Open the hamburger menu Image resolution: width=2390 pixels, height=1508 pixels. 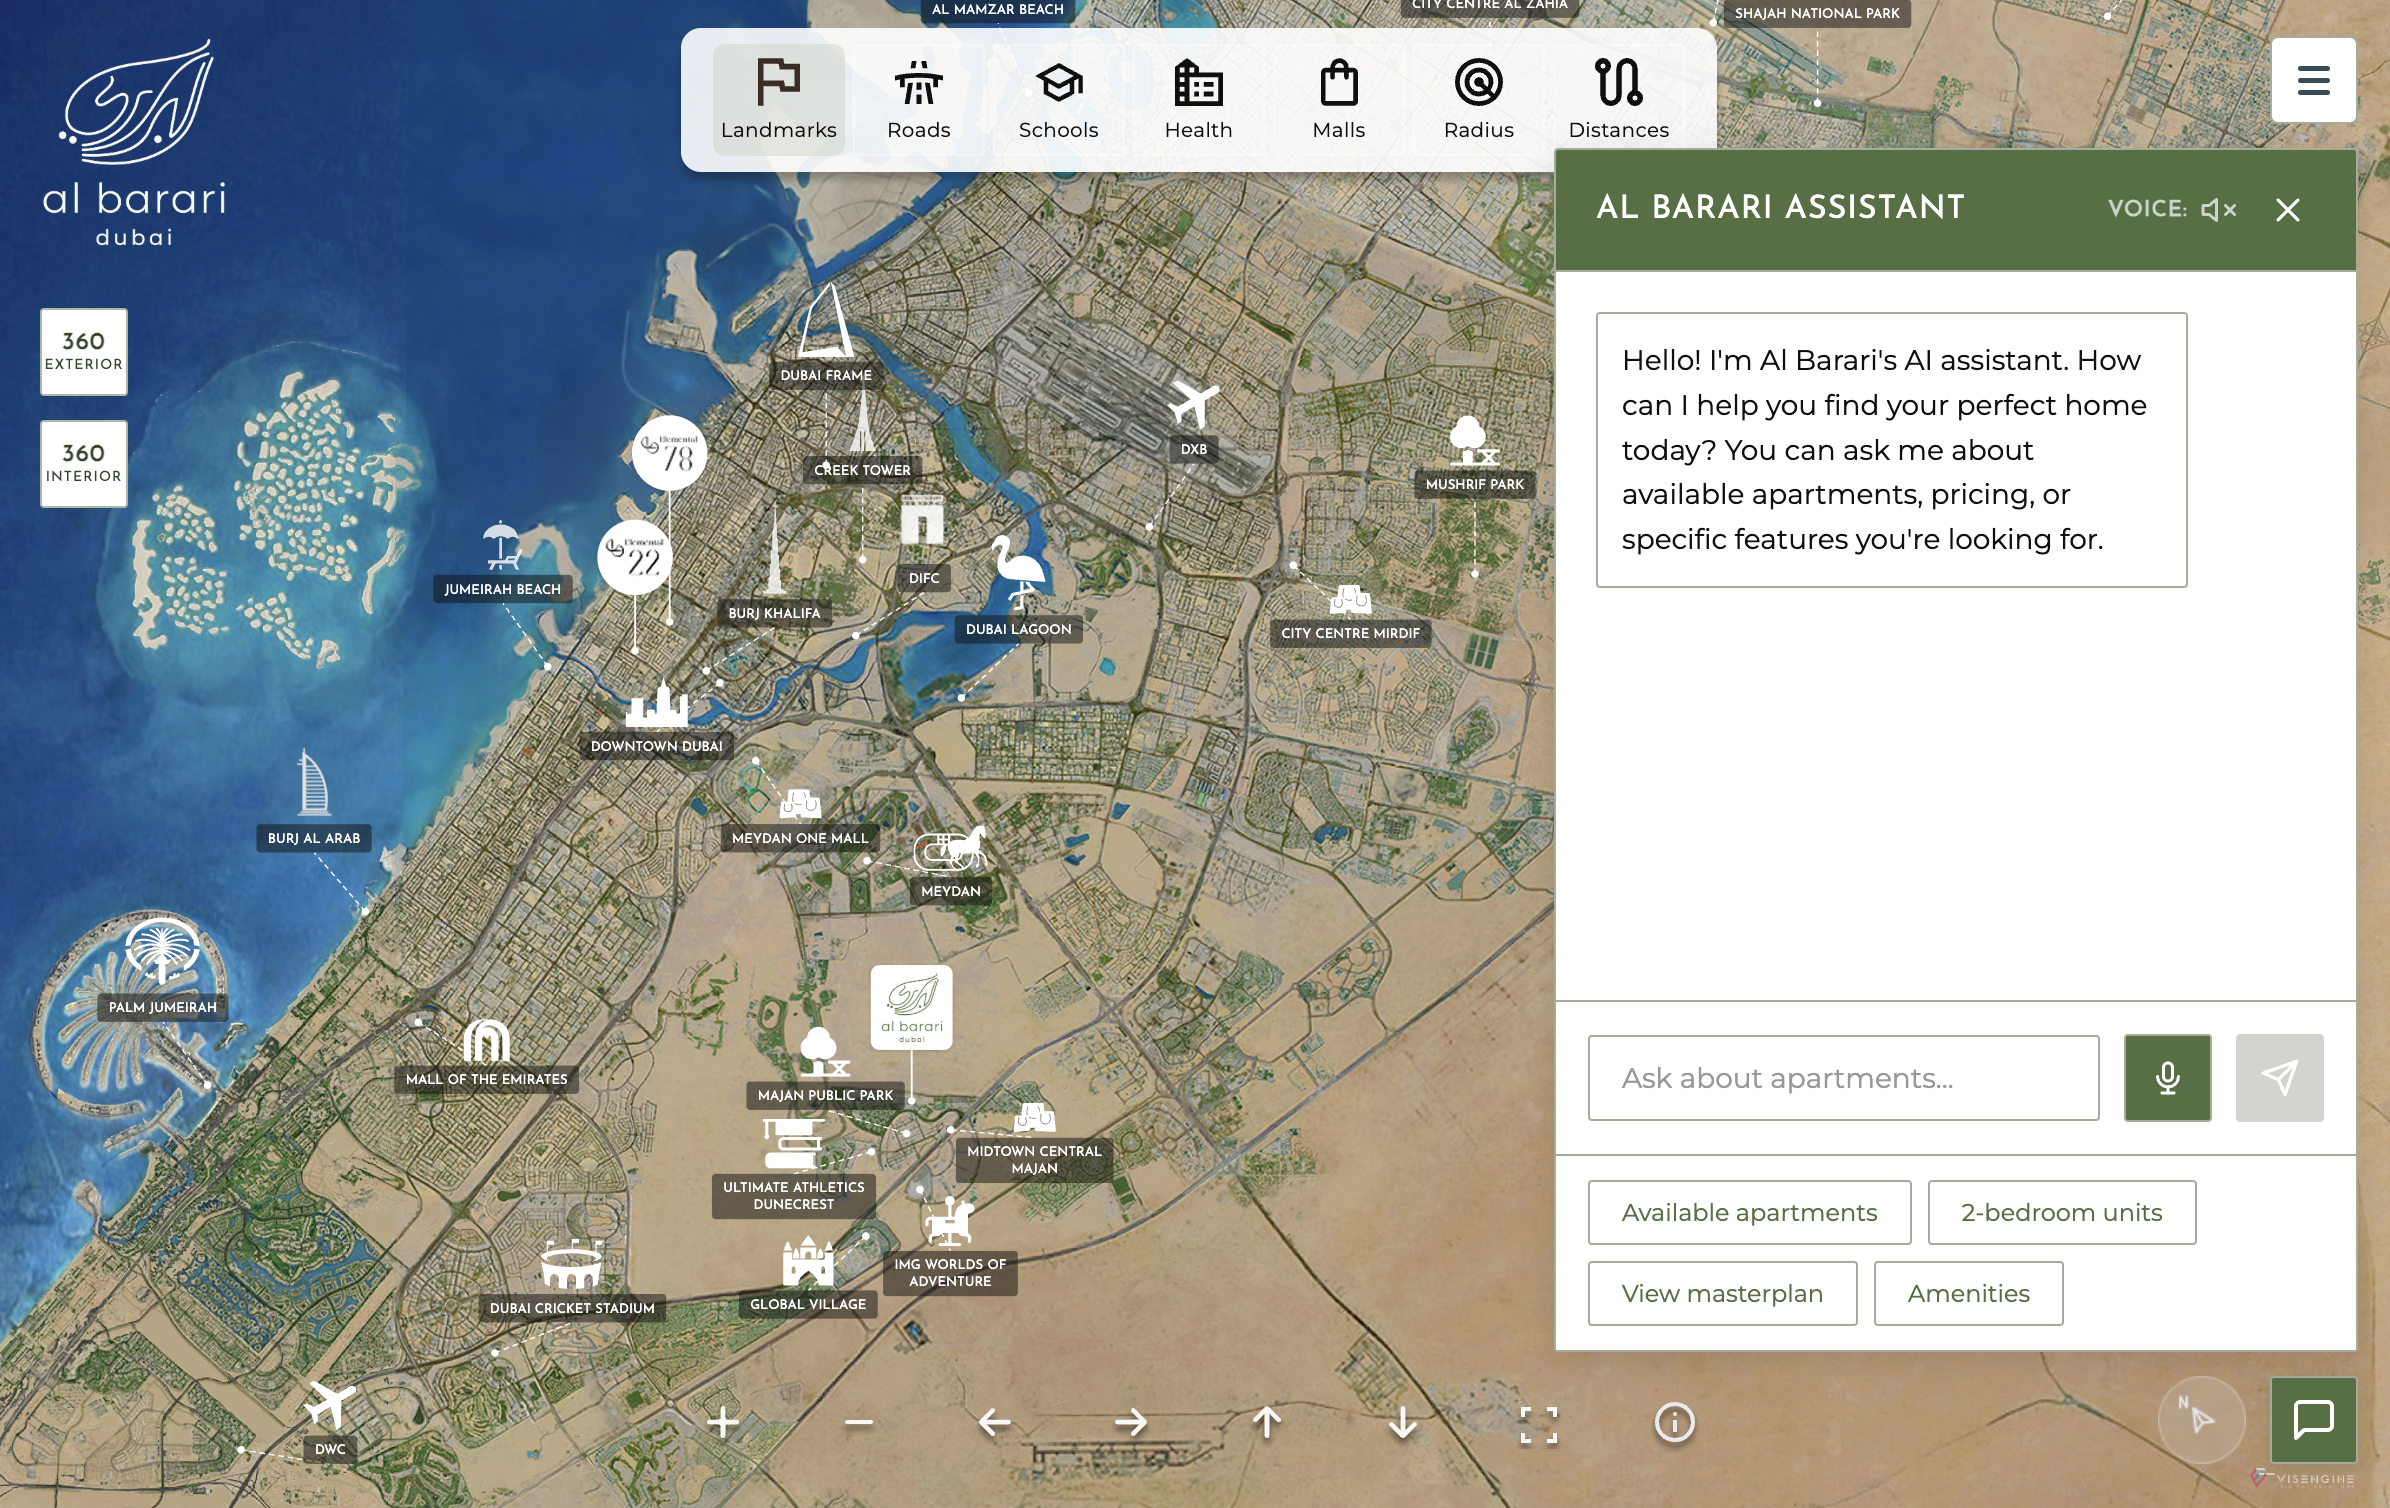point(2313,80)
